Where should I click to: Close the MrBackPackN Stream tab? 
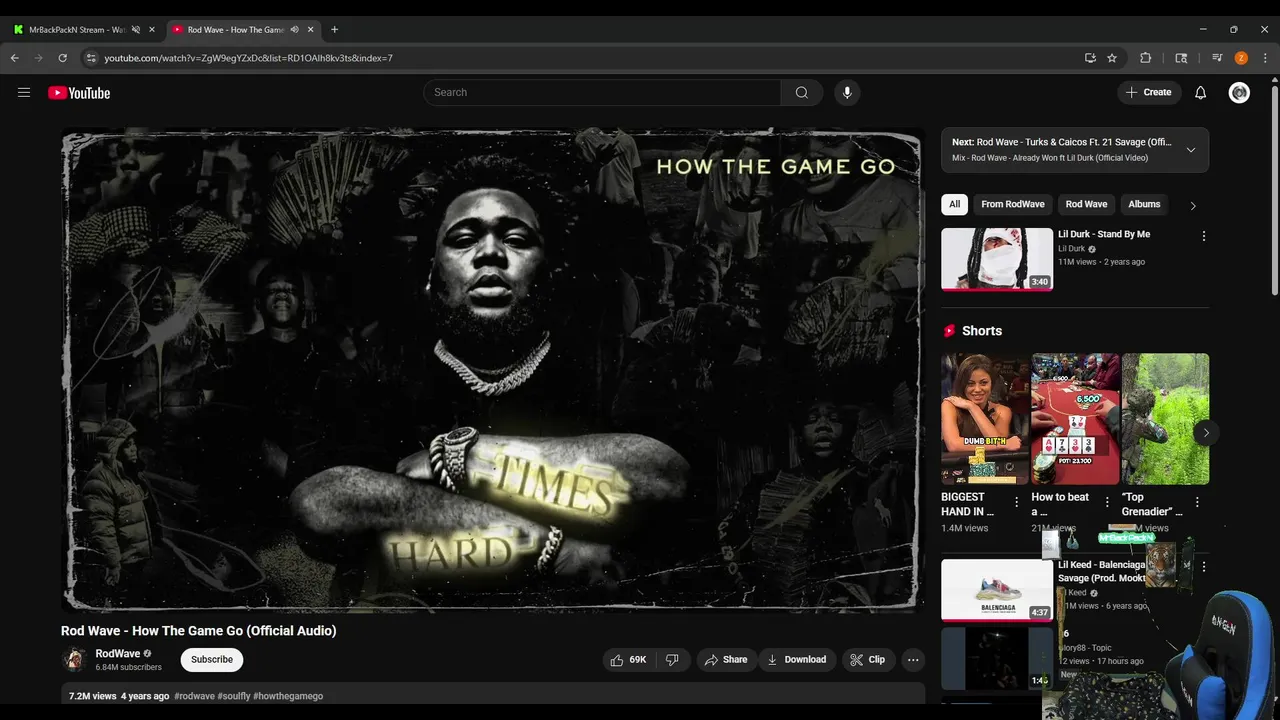[152, 30]
